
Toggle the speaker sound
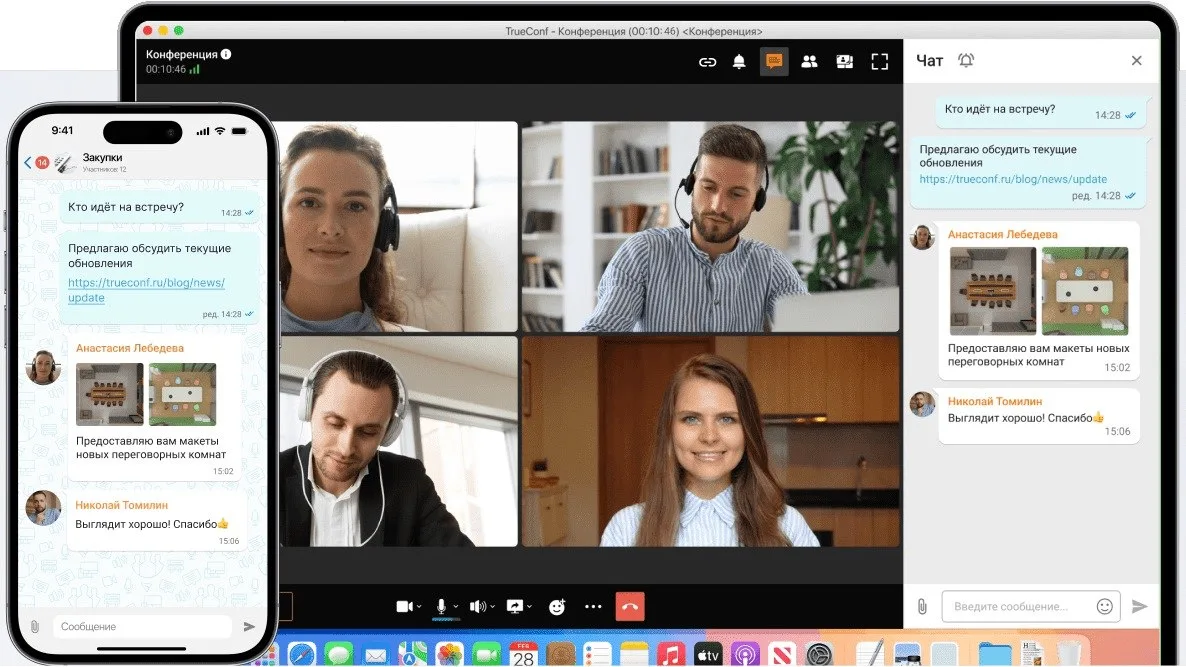(x=477, y=607)
